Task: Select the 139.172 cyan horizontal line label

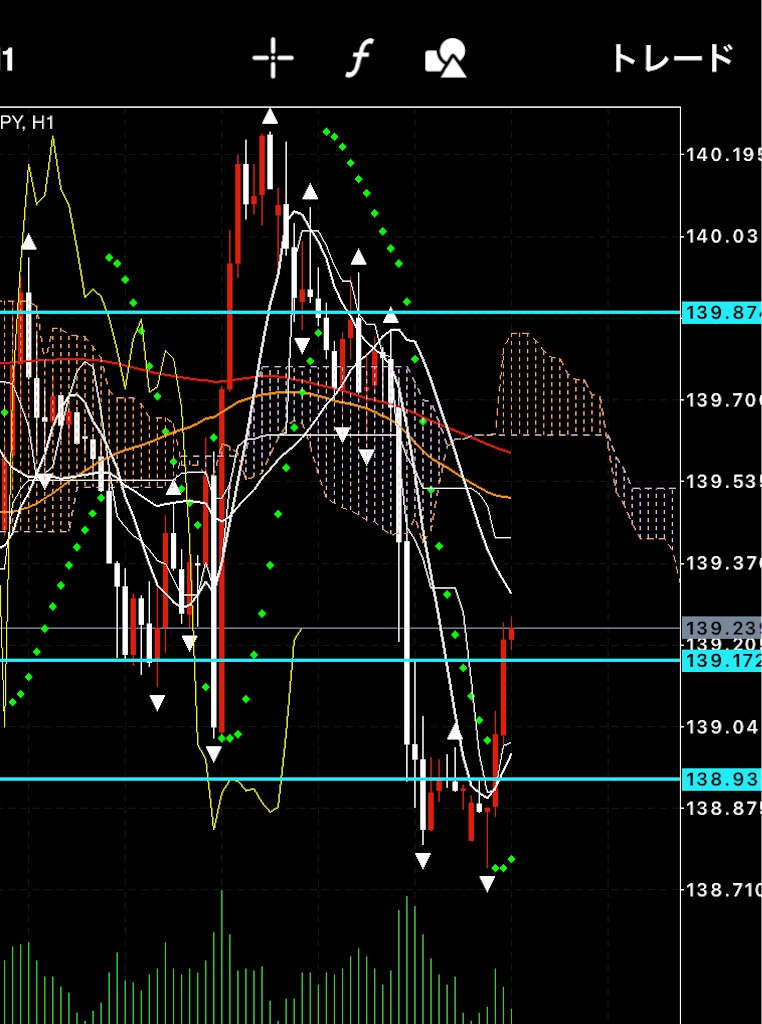Action: coord(722,661)
